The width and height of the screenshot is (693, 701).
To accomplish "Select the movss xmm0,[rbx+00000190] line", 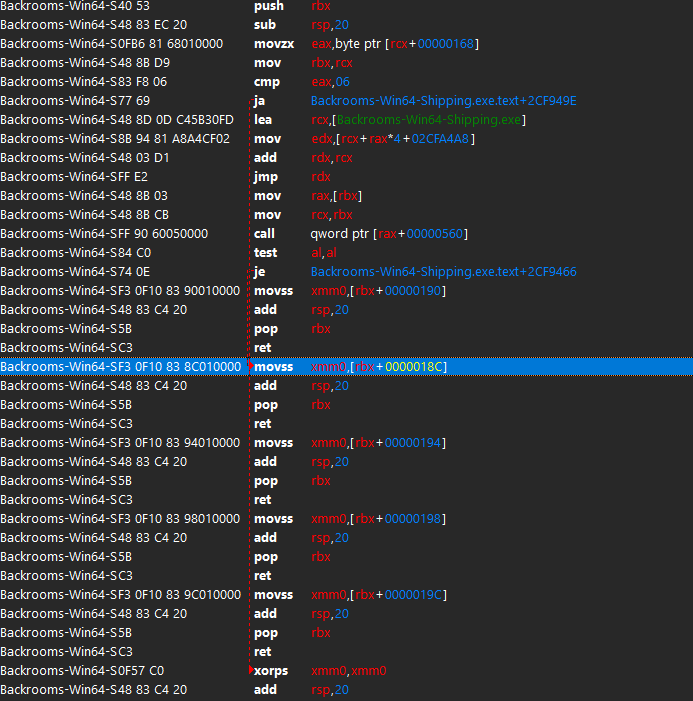I will pyautogui.click(x=346, y=291).
